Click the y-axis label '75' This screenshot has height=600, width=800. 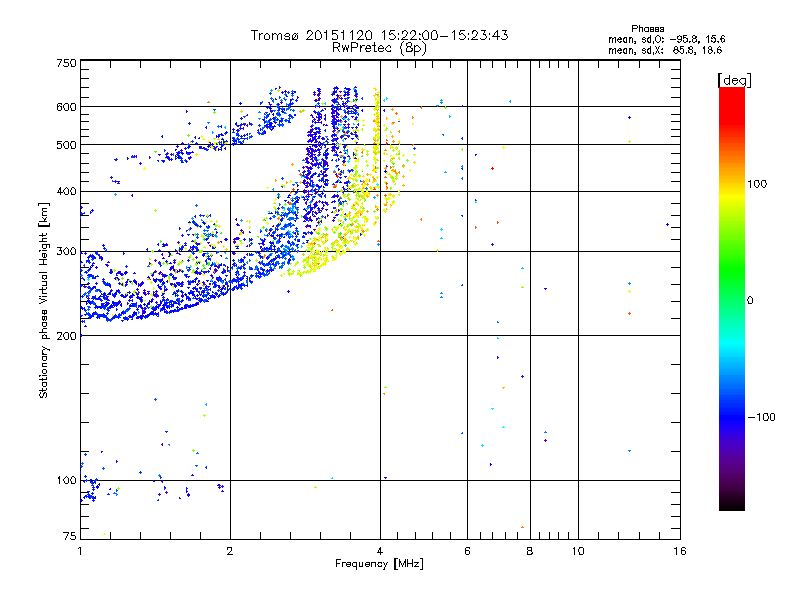click(x=70, y=536)
